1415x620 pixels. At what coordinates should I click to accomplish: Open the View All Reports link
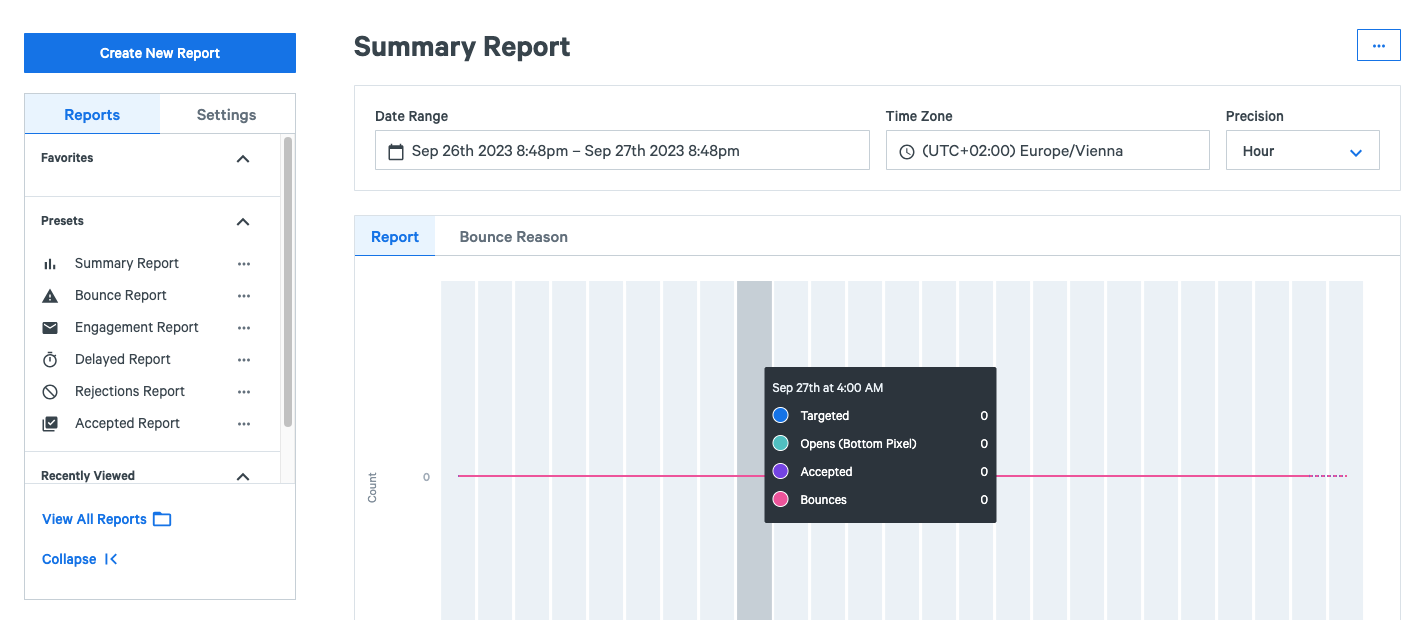click(x=106, y=519)
